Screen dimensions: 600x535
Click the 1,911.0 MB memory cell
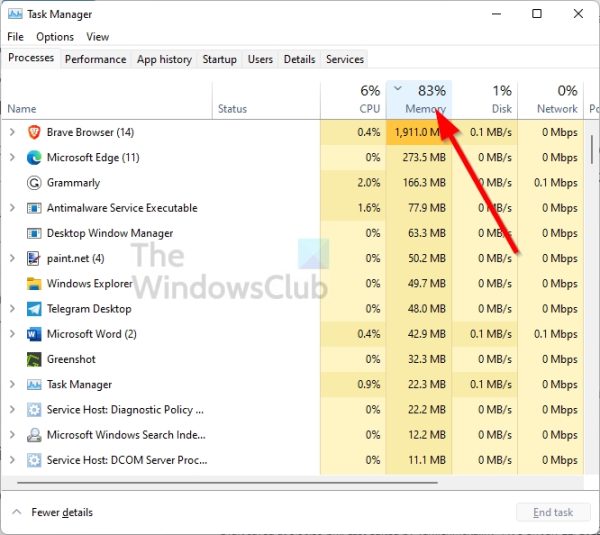419,132
